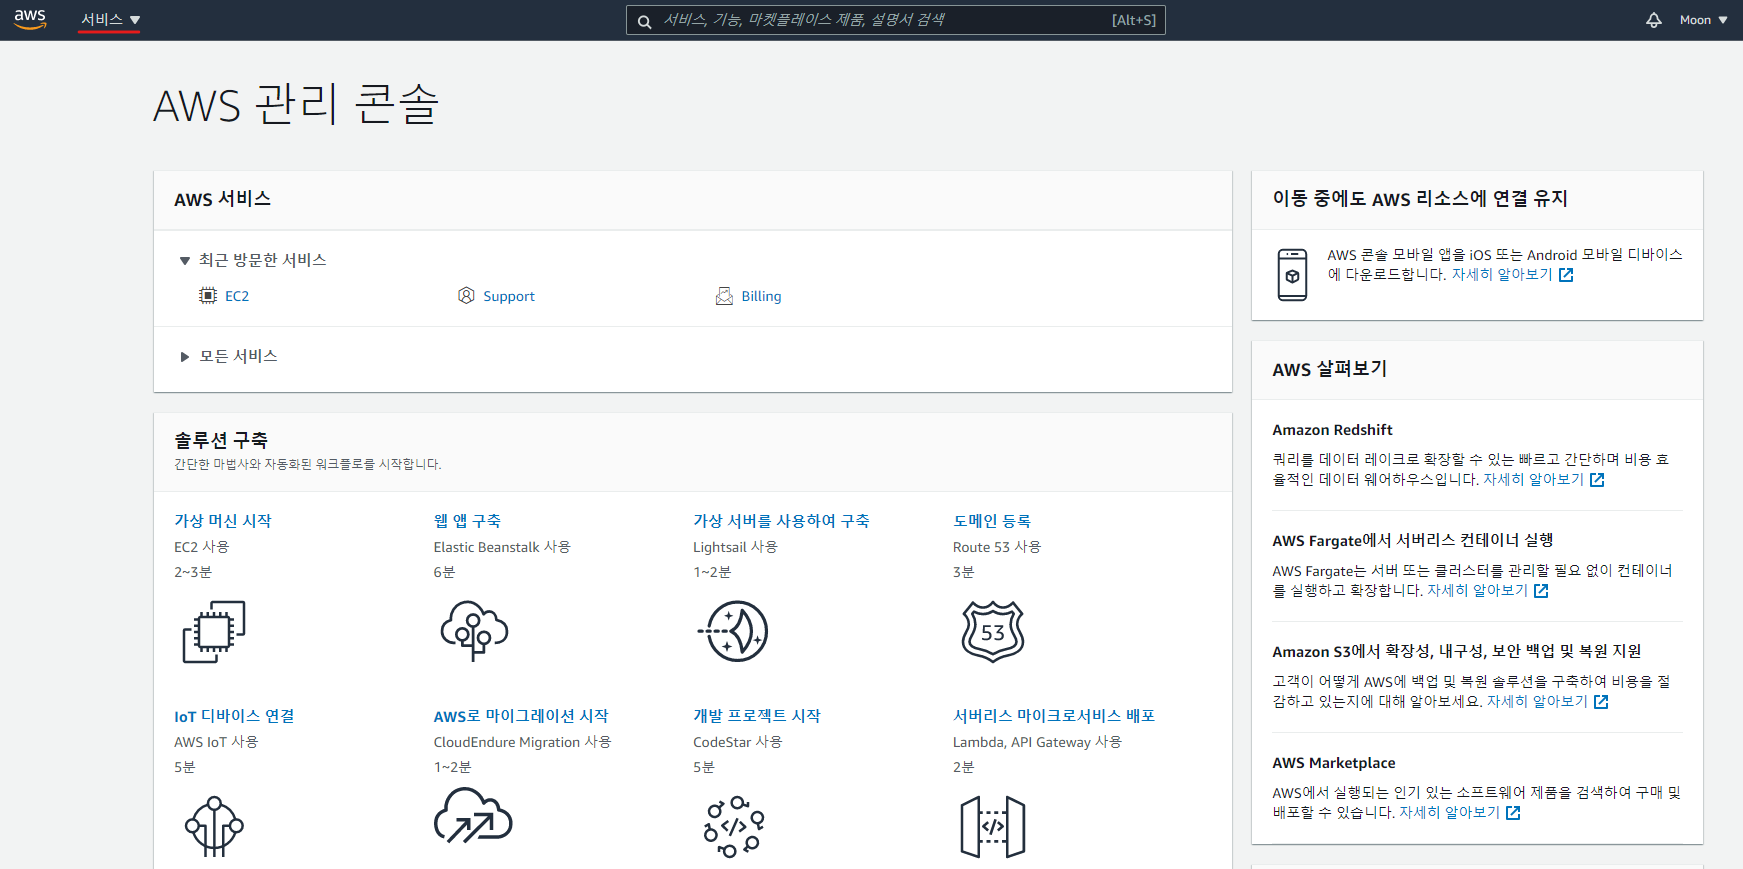Open 개발 프로젝트 시작 link
The width and height of the screenshot is (1743, 869).
757,716
